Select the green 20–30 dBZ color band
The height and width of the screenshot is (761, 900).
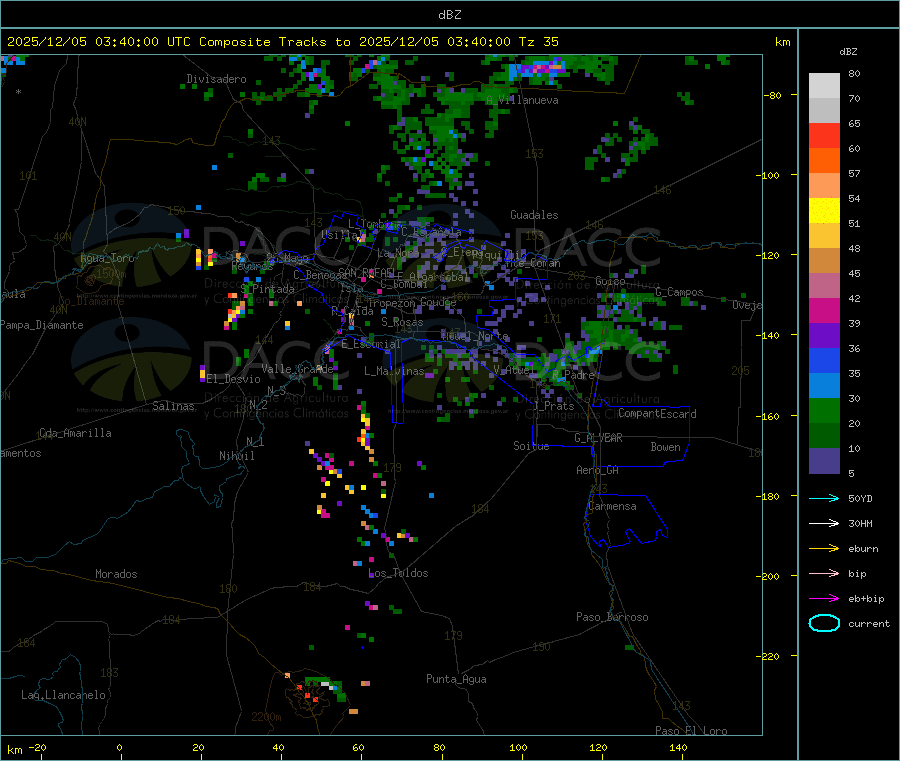coord(824,410)
